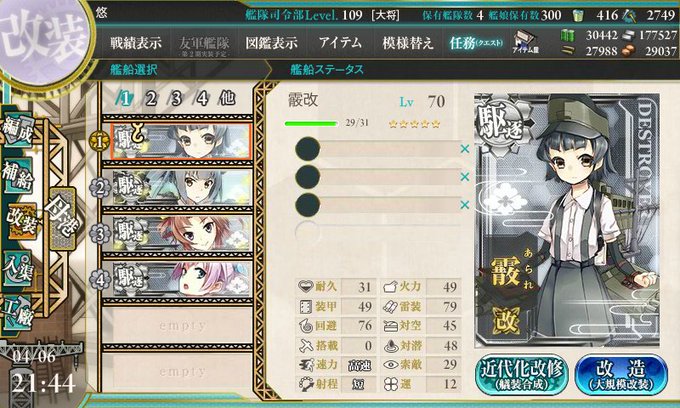680x408 pixels.
Task: Open the 入渠 docking repair icon
Action: 18,268
